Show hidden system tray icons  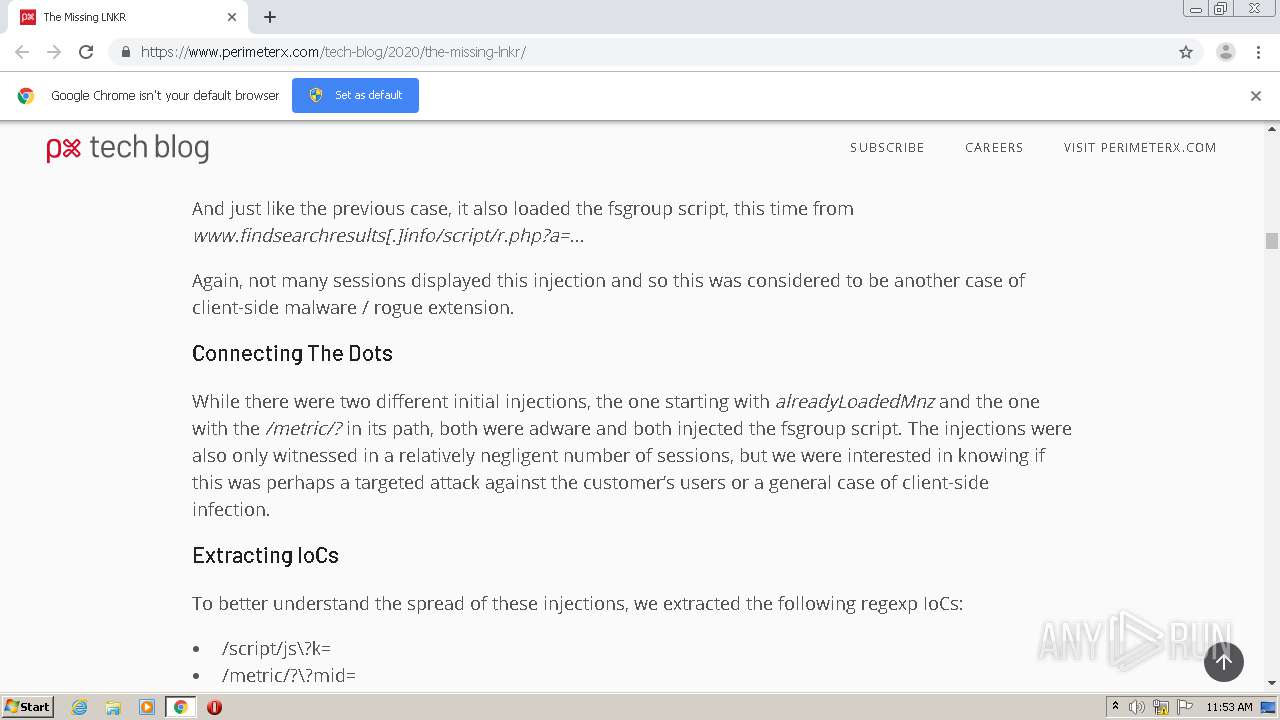(x=1116, y=707)
